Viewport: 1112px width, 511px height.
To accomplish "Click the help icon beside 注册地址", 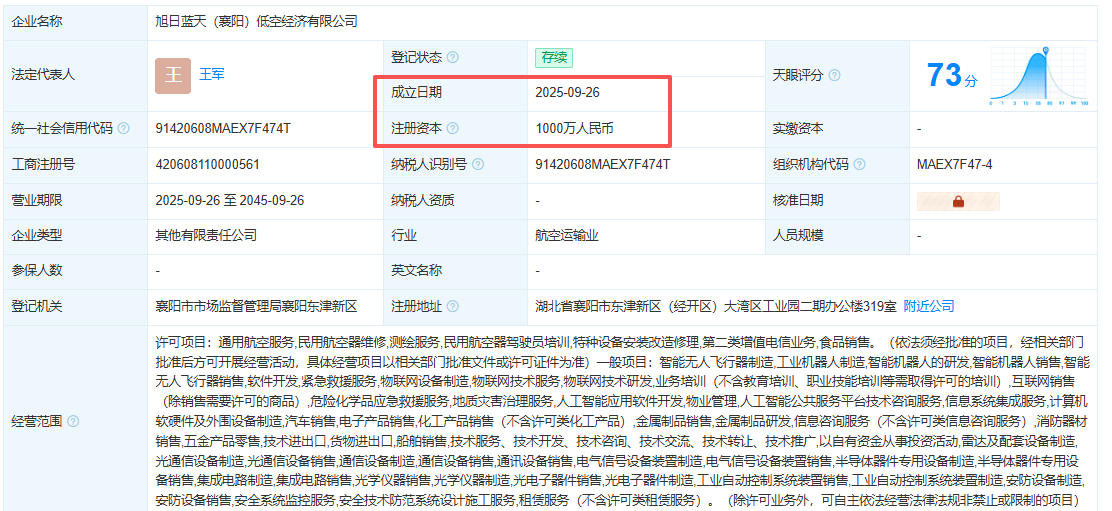I will [452, 307].
